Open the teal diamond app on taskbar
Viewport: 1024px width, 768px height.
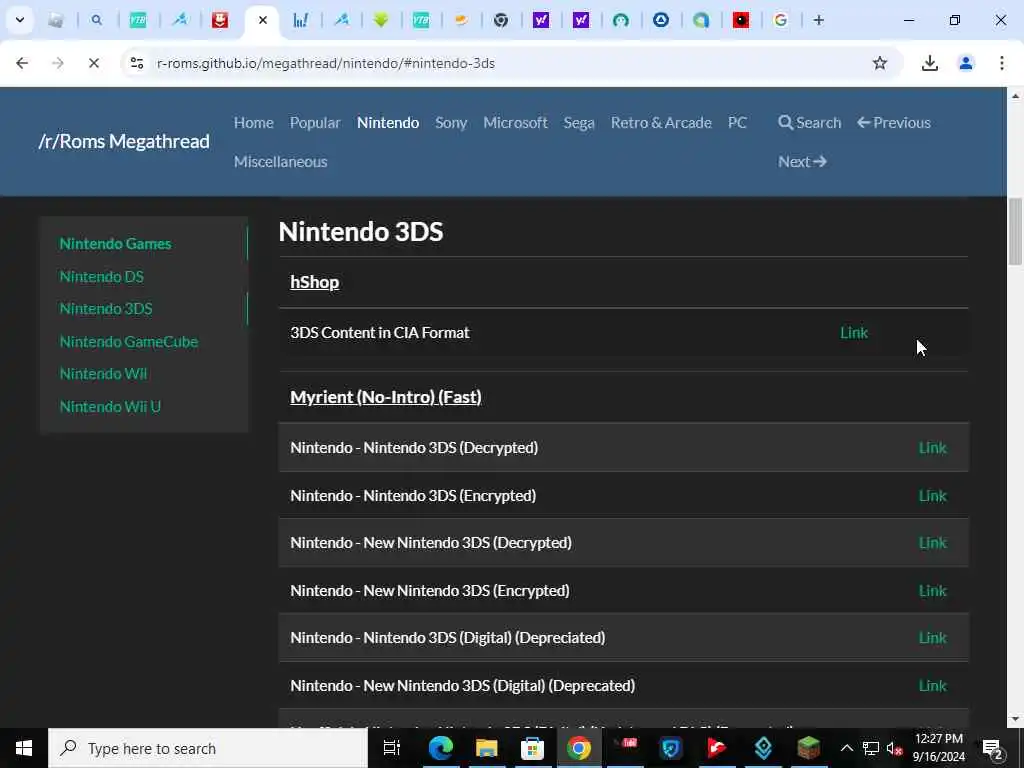pos(763,748)
